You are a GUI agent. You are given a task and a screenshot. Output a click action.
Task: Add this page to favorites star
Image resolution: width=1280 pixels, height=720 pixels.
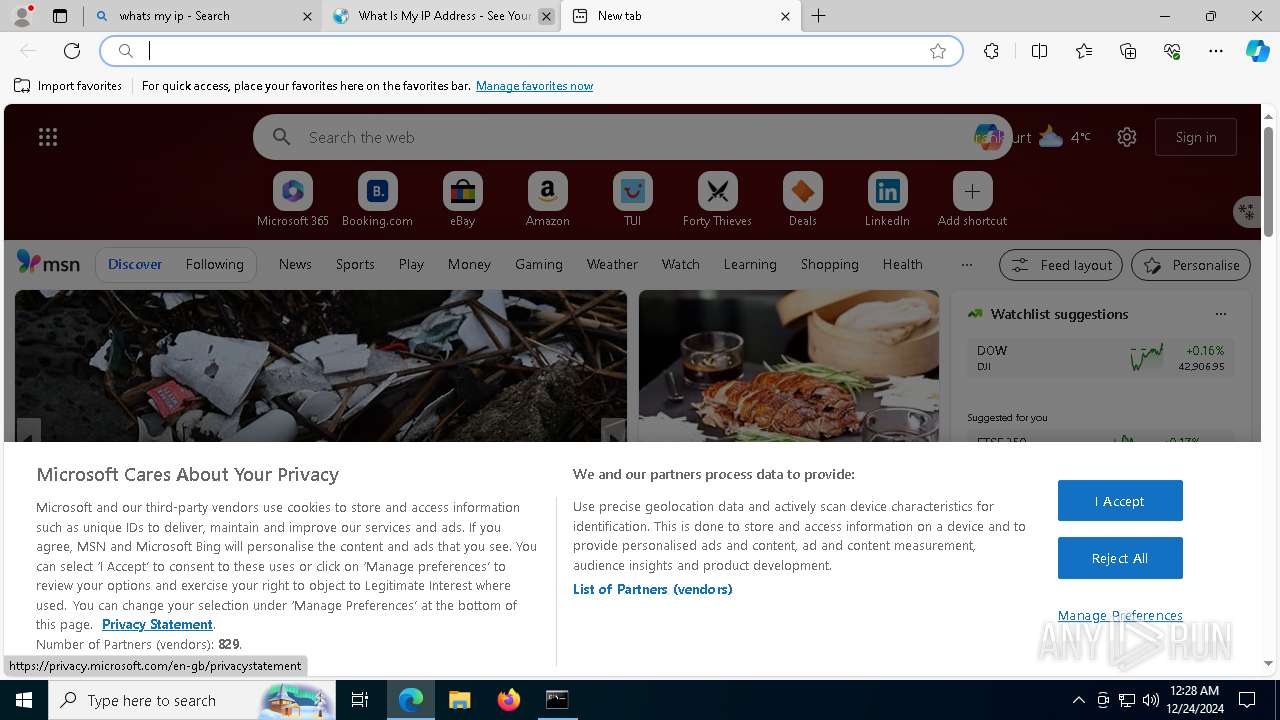click(938, 51)
